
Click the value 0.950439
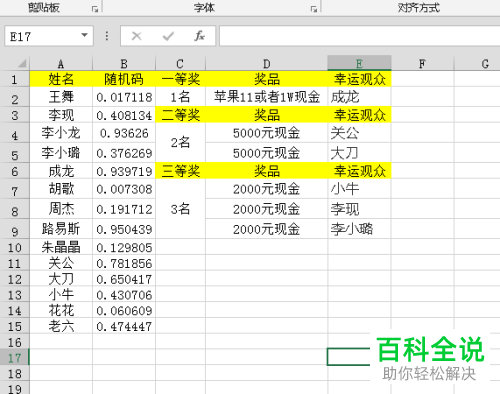point(124,229)
